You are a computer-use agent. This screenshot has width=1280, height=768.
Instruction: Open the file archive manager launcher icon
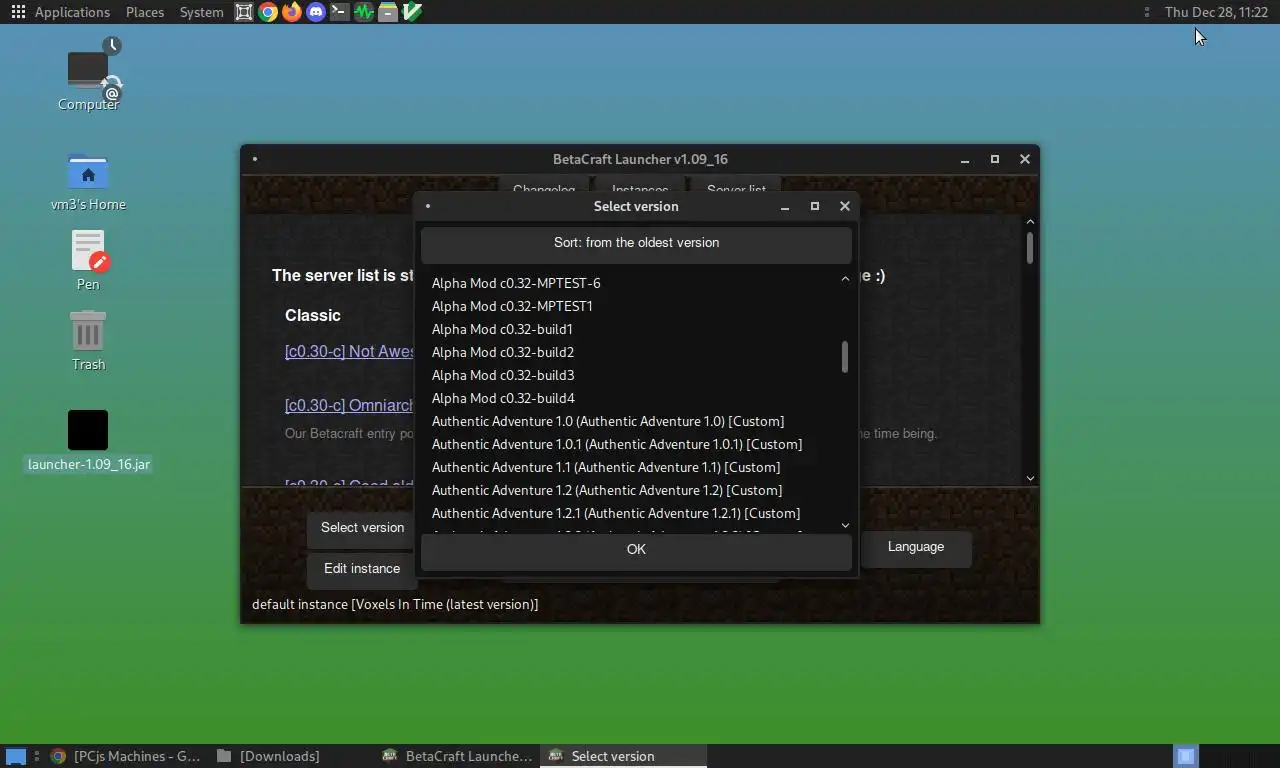tap(387, 12)
